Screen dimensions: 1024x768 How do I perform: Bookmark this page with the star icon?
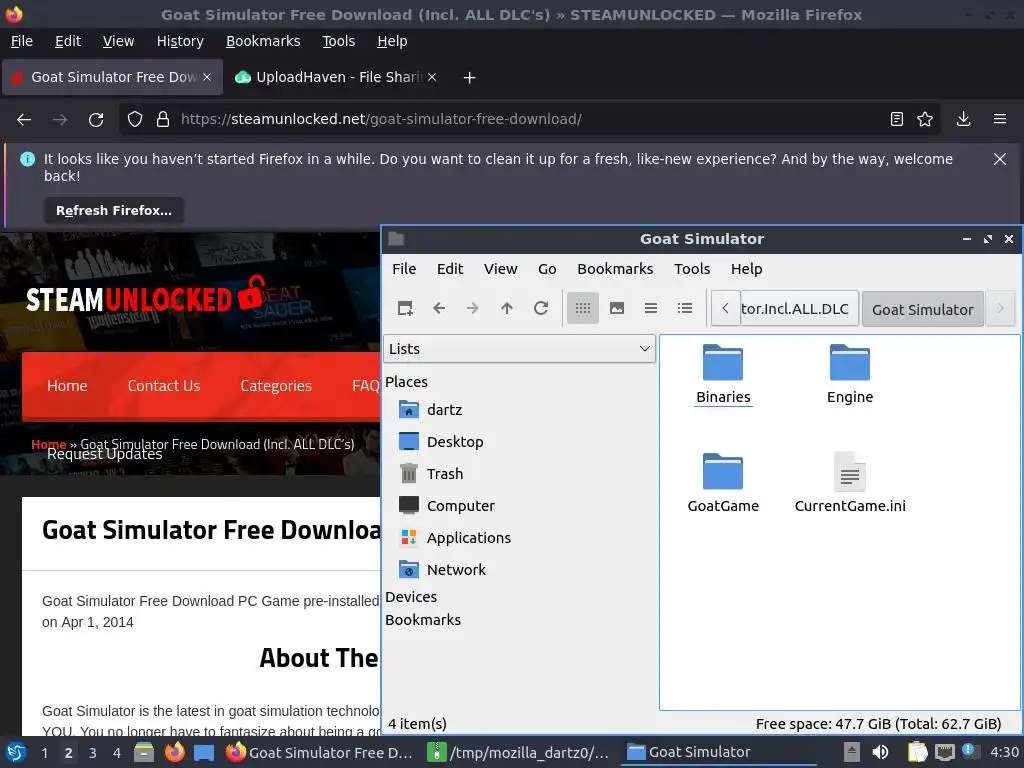(925, 120)
